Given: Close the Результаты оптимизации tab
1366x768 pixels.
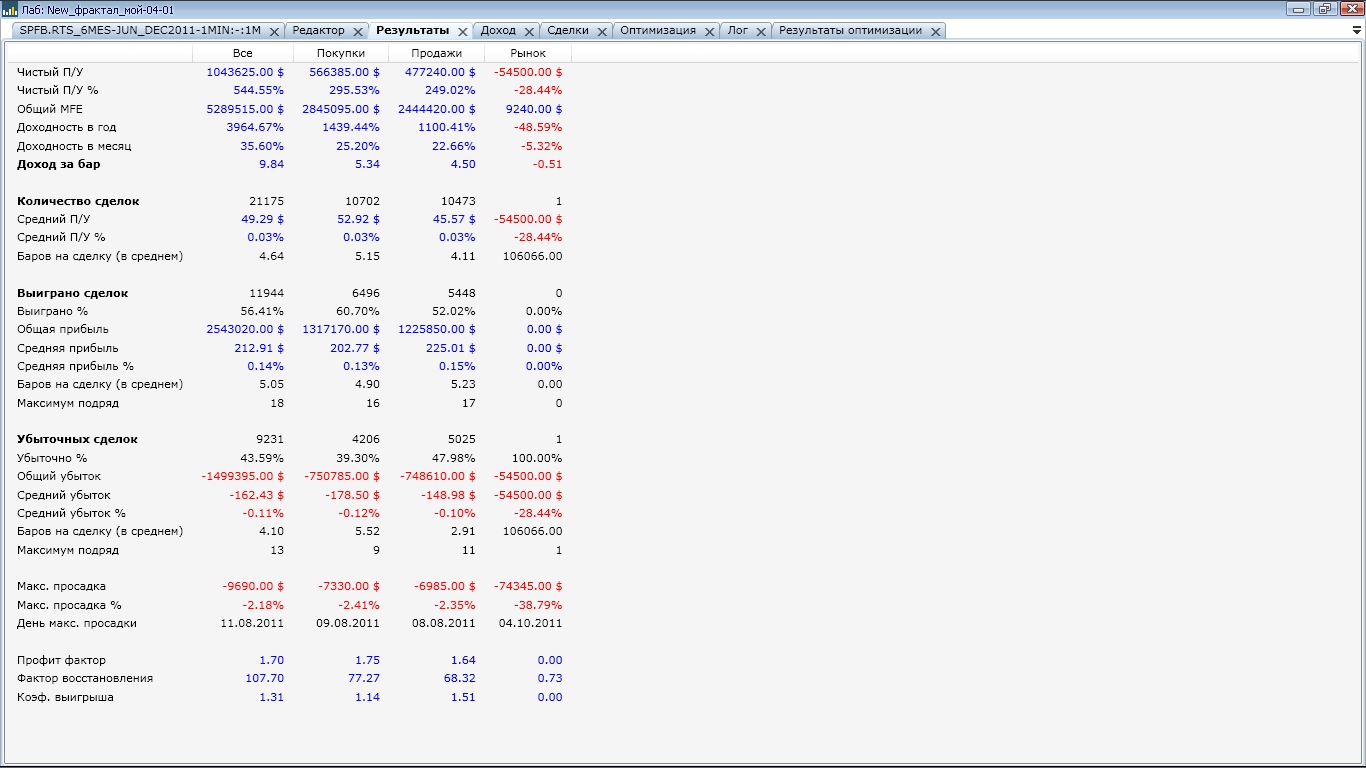Looking at the screenshot, I should point(936,32).
